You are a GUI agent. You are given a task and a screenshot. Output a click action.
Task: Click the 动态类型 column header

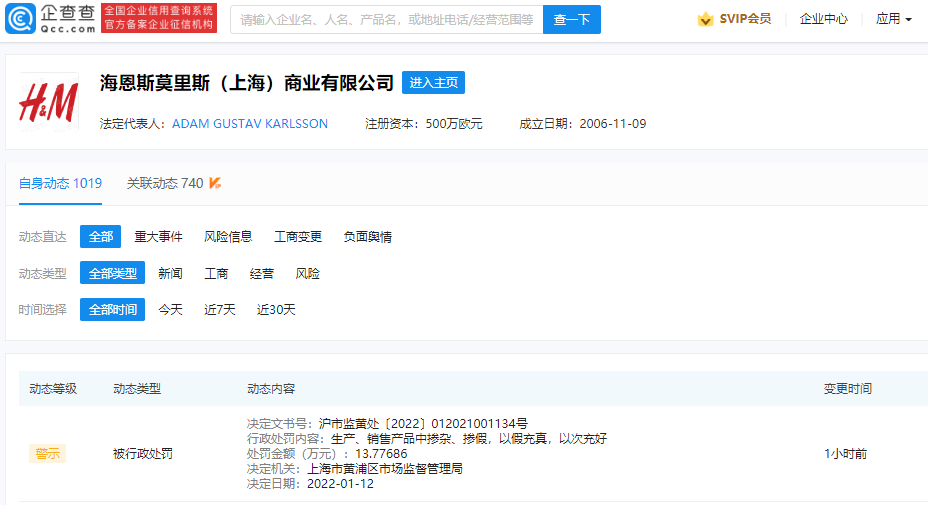[x=137, y=389]
